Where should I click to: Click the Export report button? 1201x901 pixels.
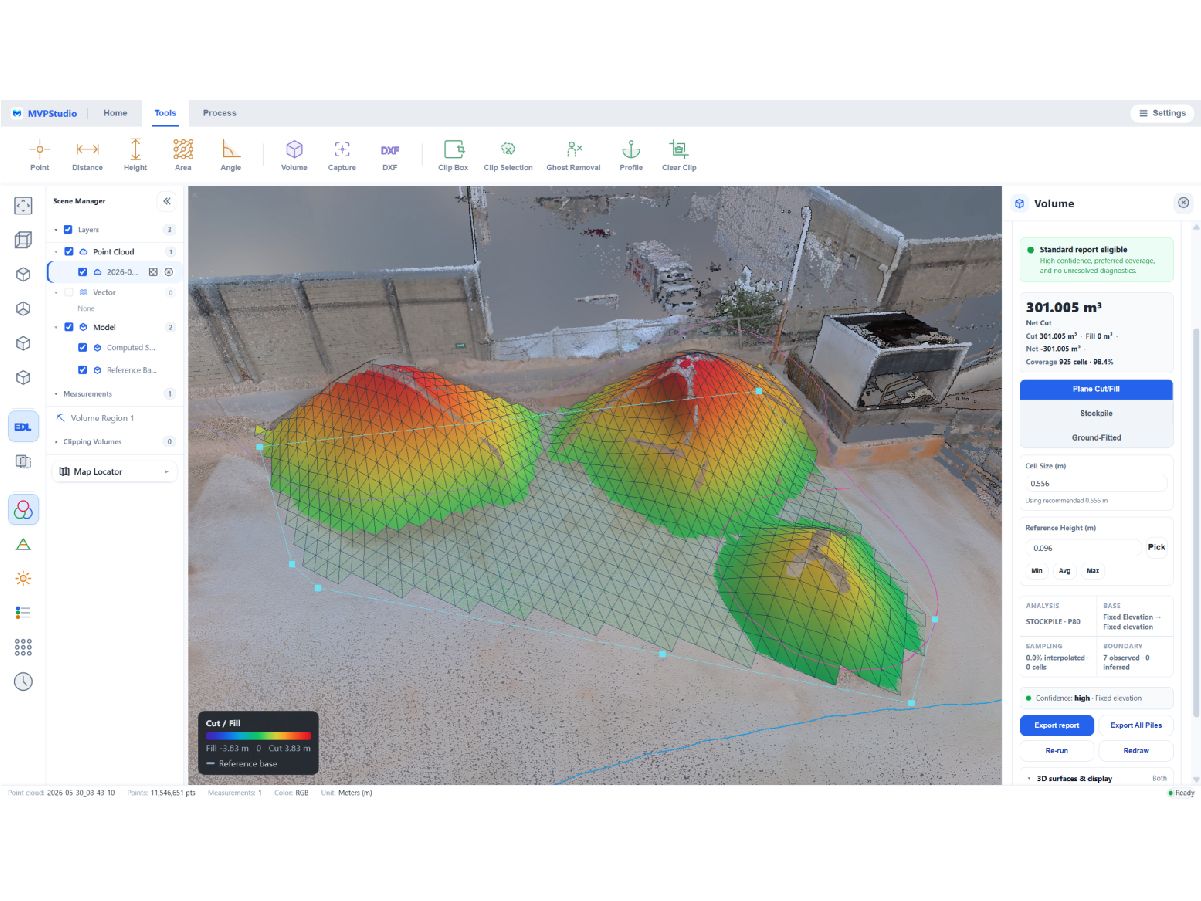pos(1056,725)
